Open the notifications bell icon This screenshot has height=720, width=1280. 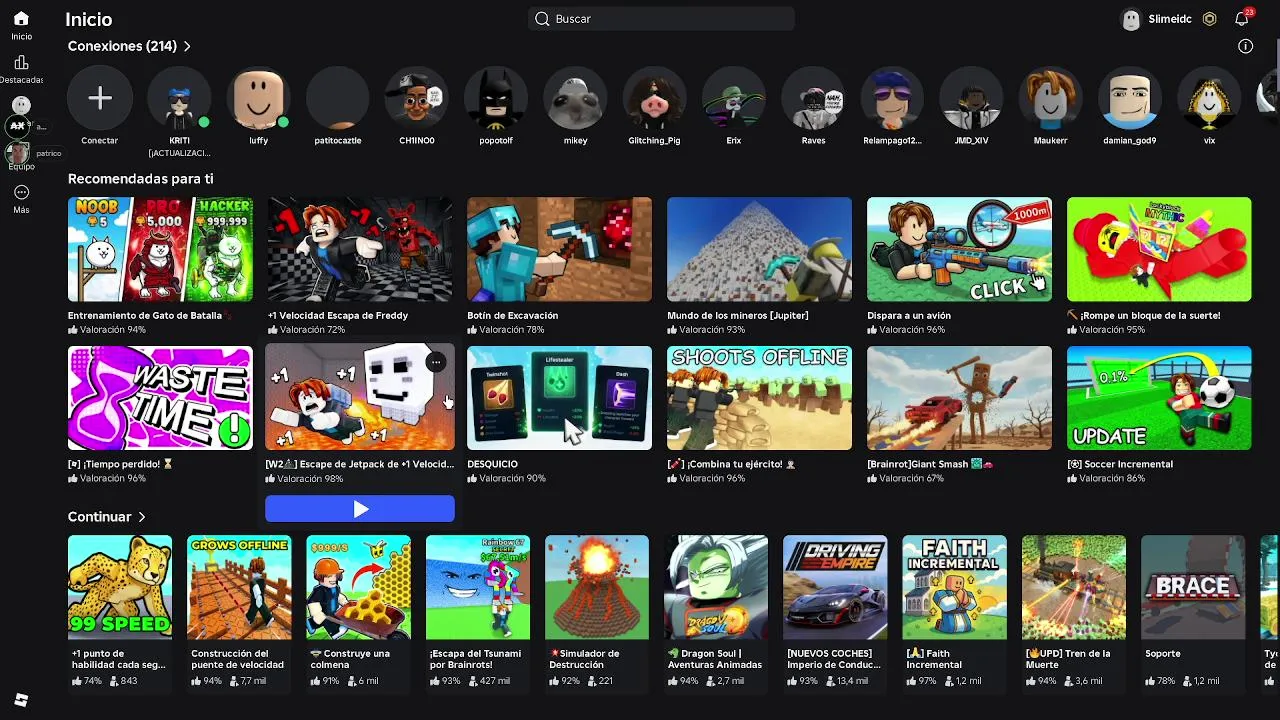click(x=1242, y=19)
